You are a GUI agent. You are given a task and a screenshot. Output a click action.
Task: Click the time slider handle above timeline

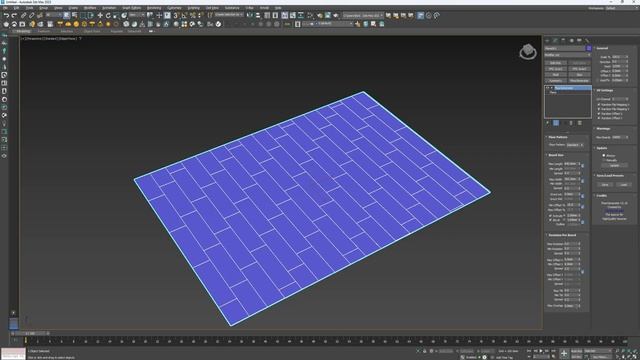click(x=30, y=333)
